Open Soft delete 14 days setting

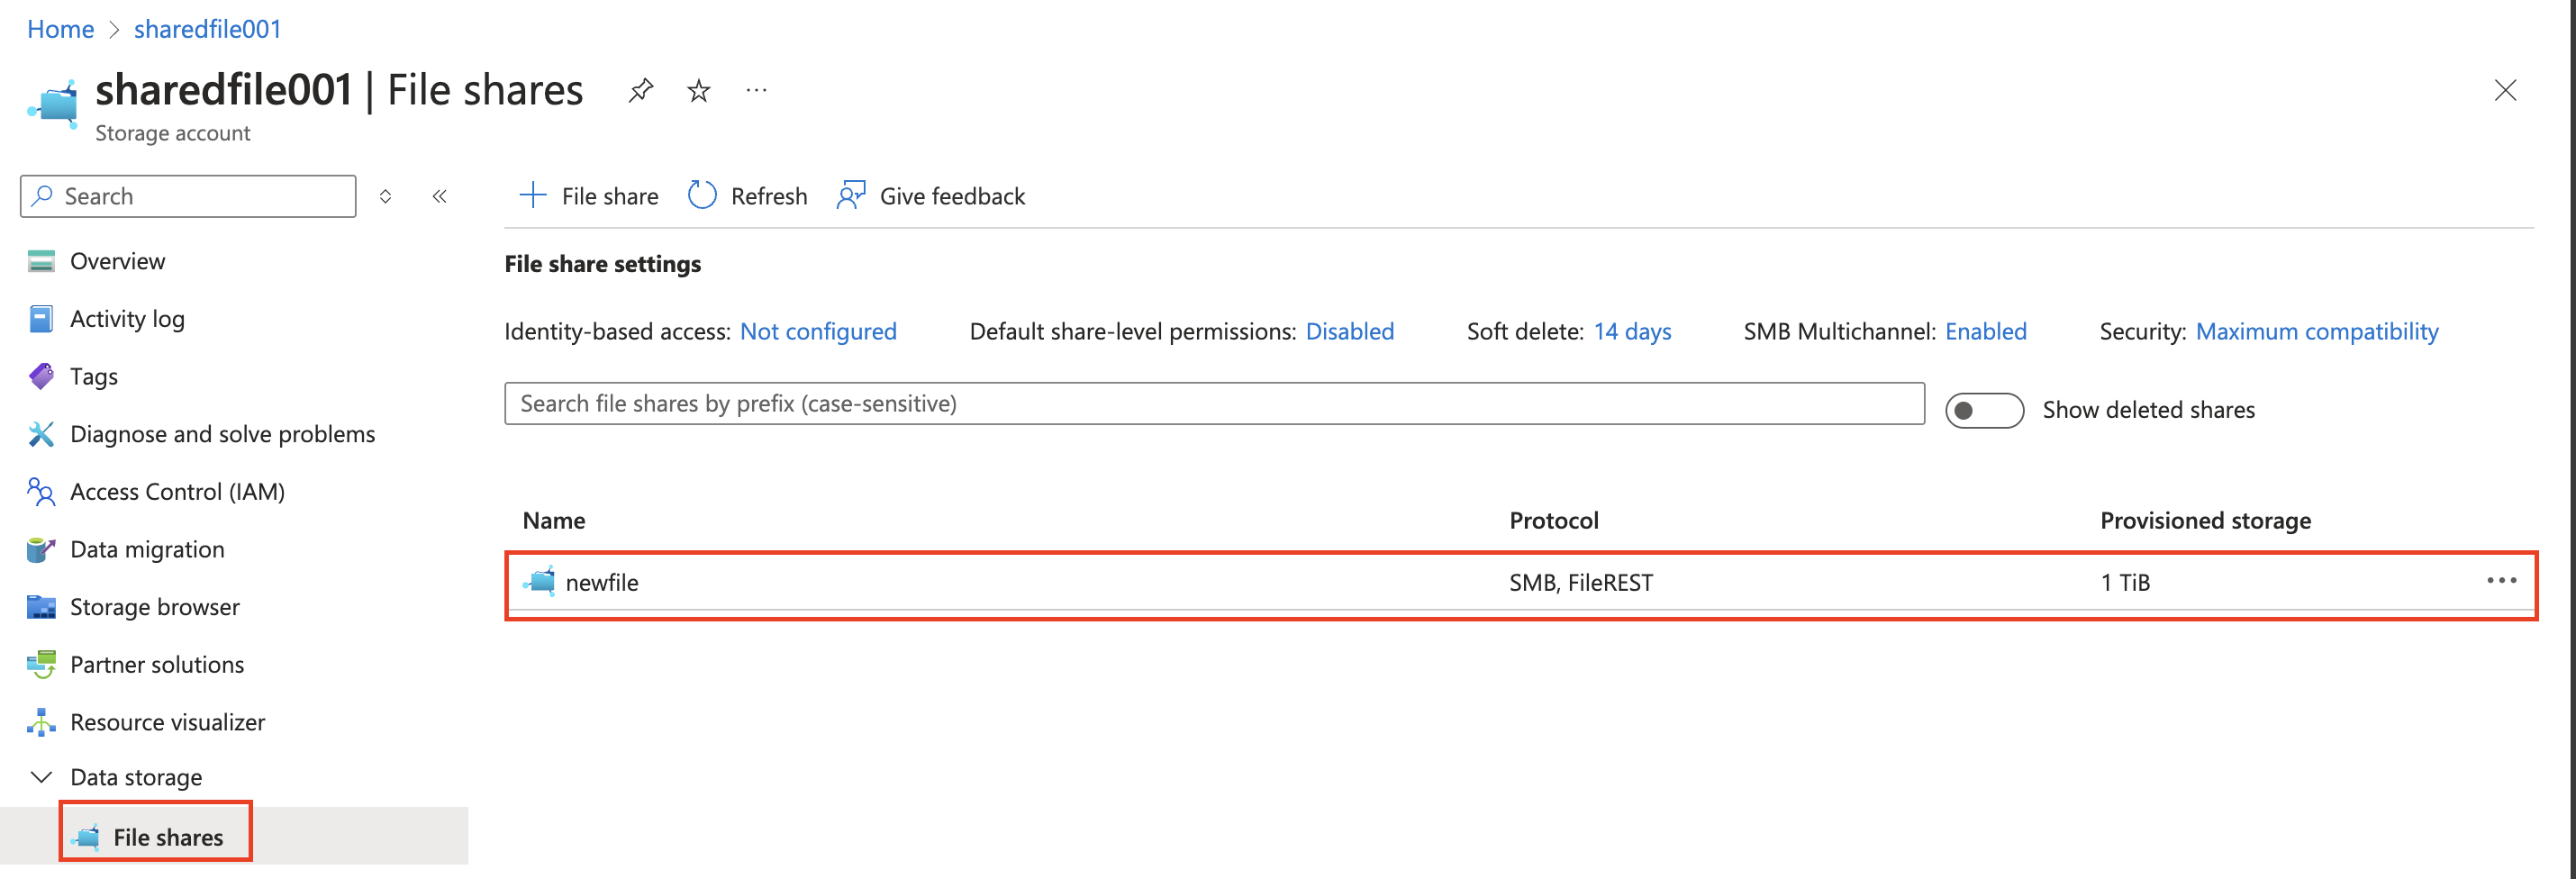pos(1632,331)
